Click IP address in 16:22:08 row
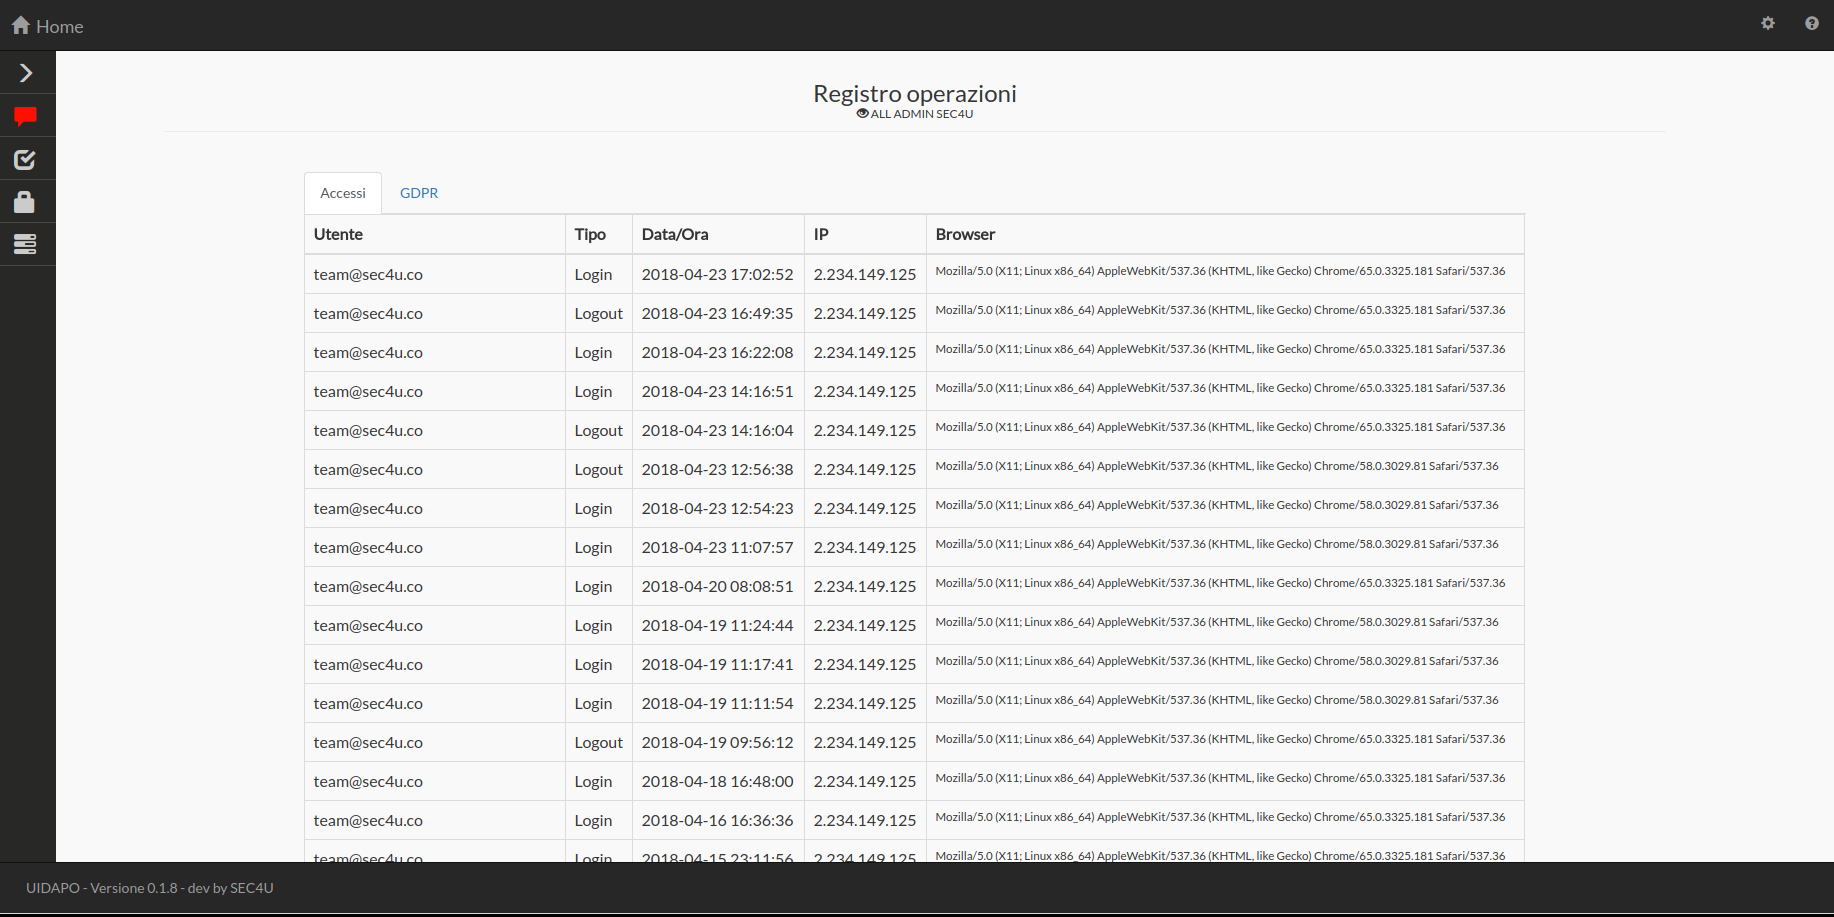Image resolution: width=1834 pixels, height=917 pixels. tap(865, 352)
